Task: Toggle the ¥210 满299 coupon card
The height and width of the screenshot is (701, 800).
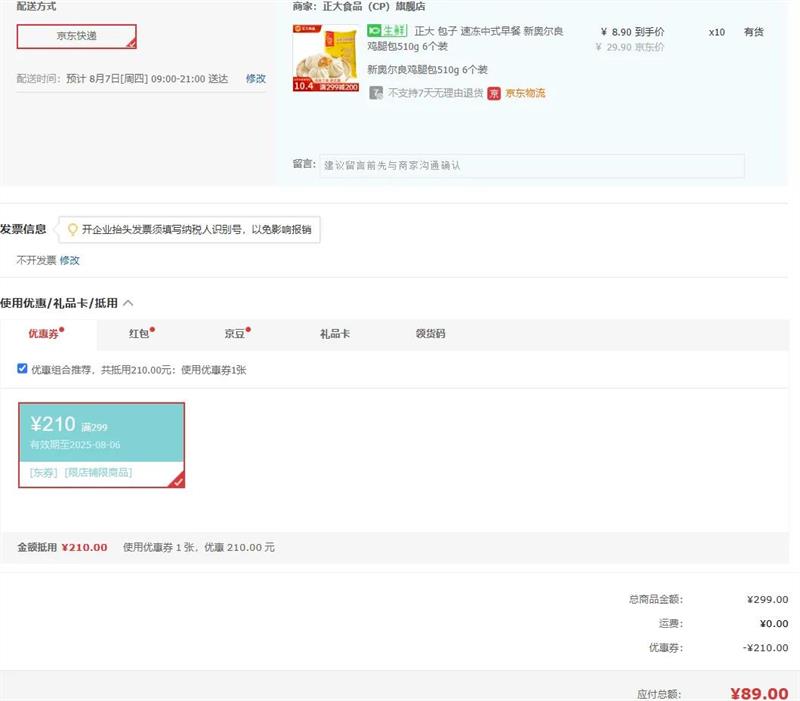Action: [x=101, y=444]
